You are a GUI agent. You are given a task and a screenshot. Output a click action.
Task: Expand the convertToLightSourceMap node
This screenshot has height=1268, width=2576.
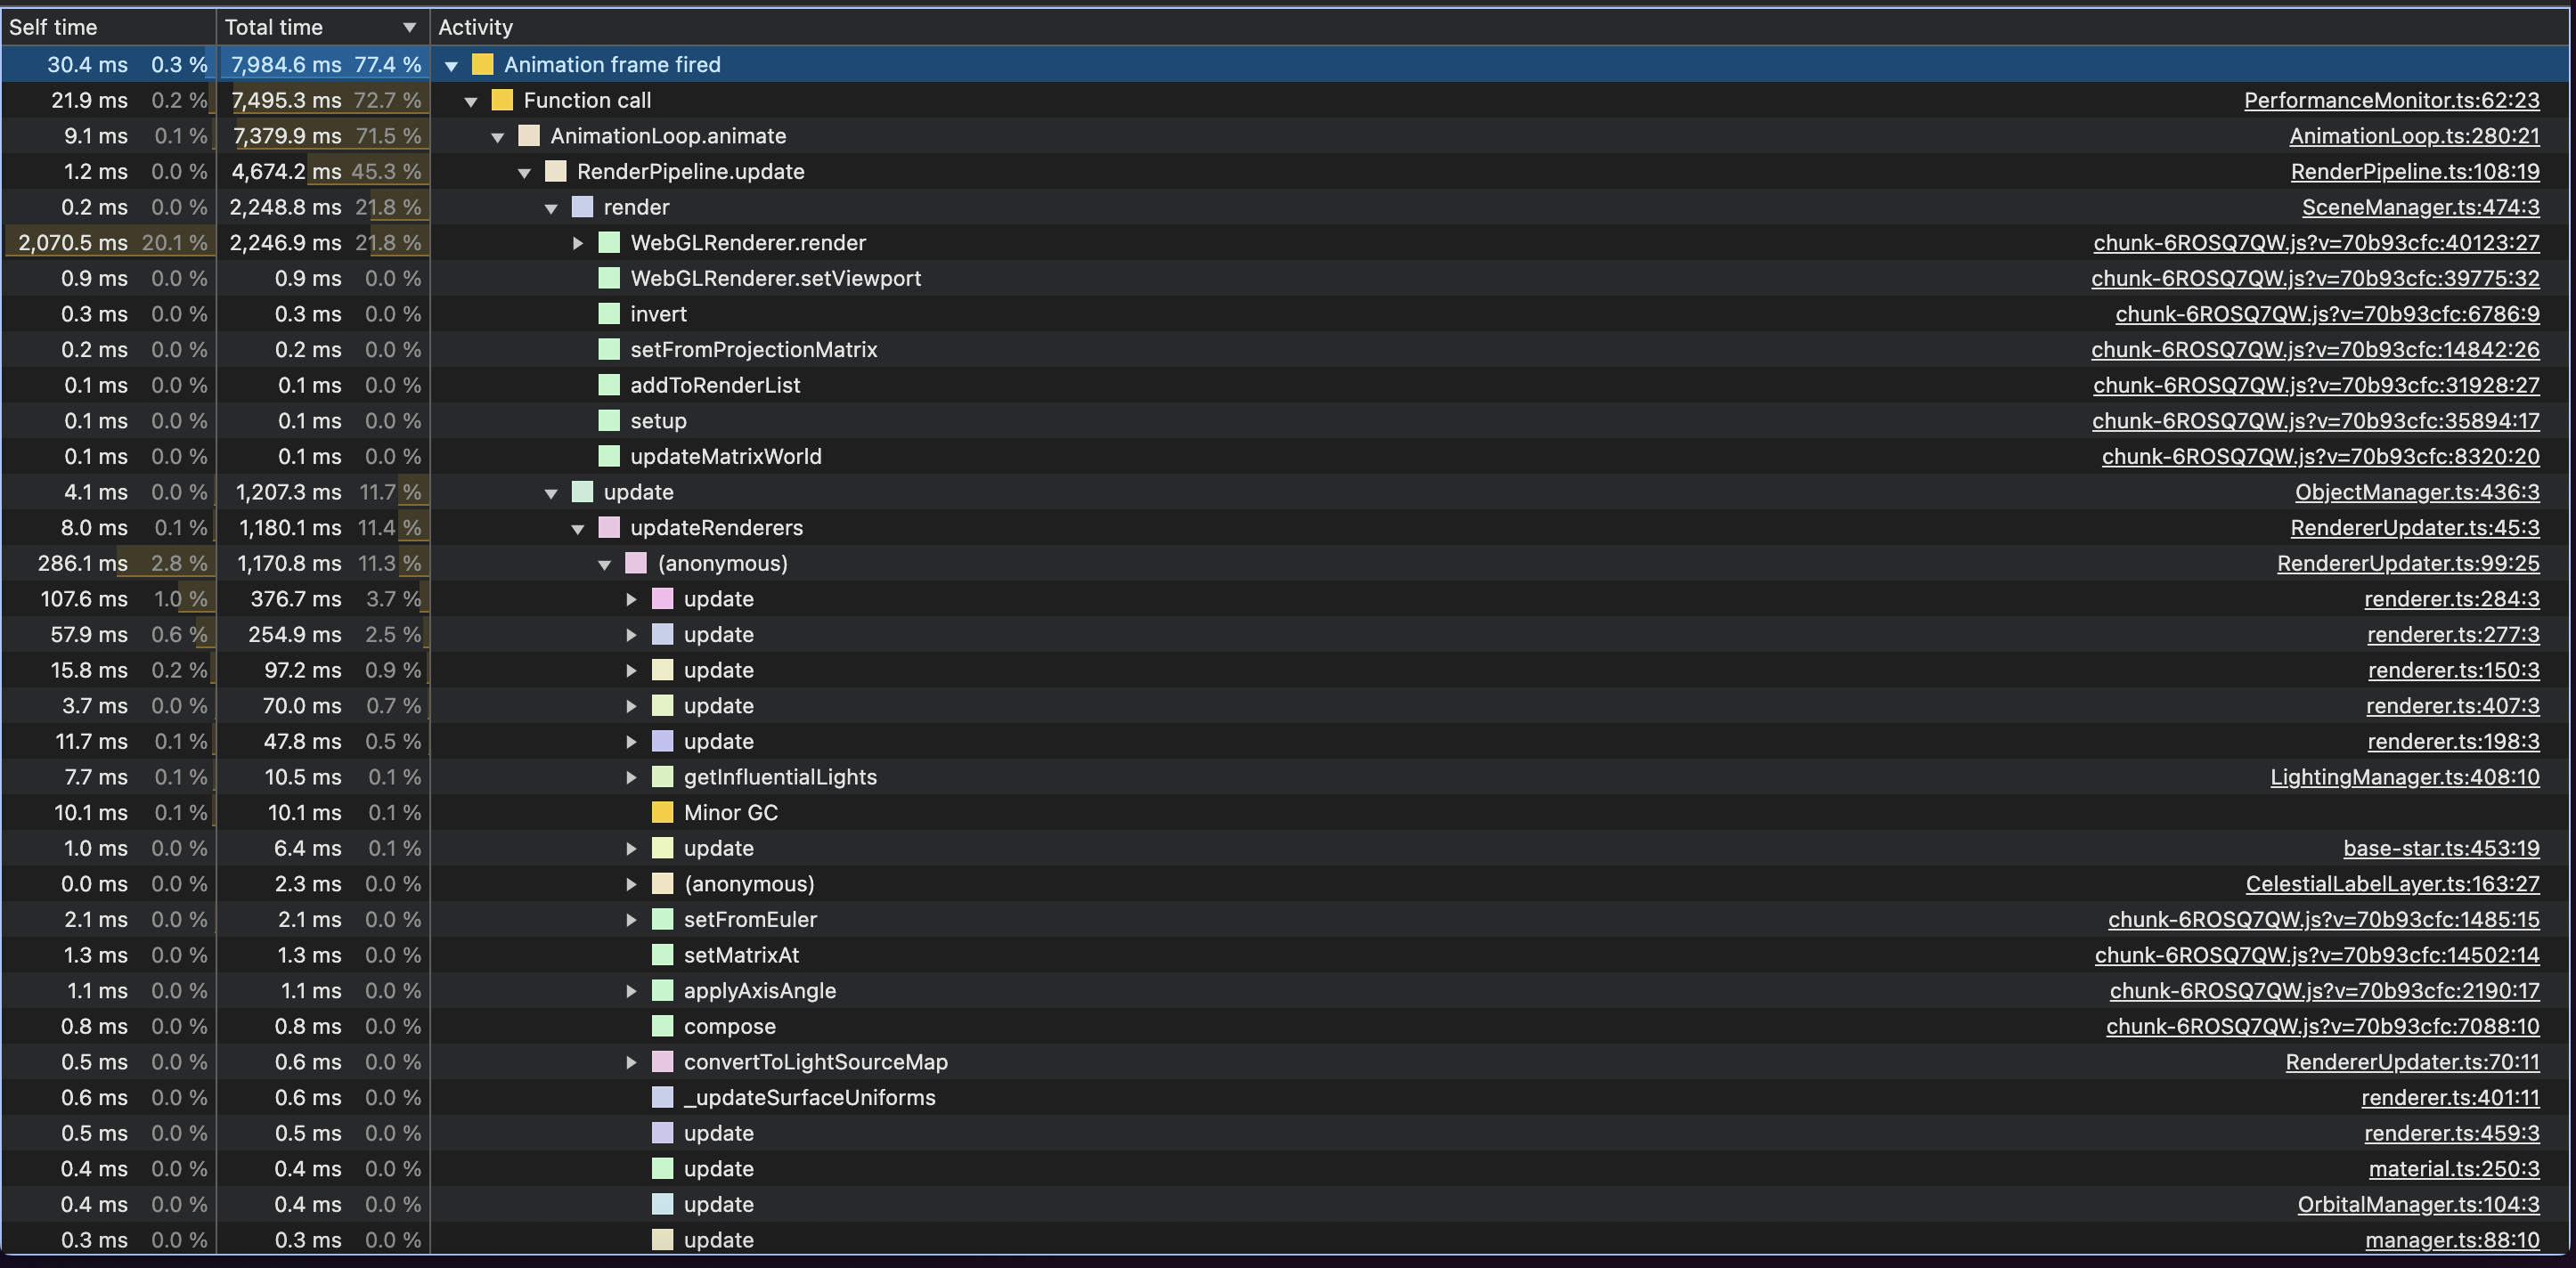coord(631,1062)
